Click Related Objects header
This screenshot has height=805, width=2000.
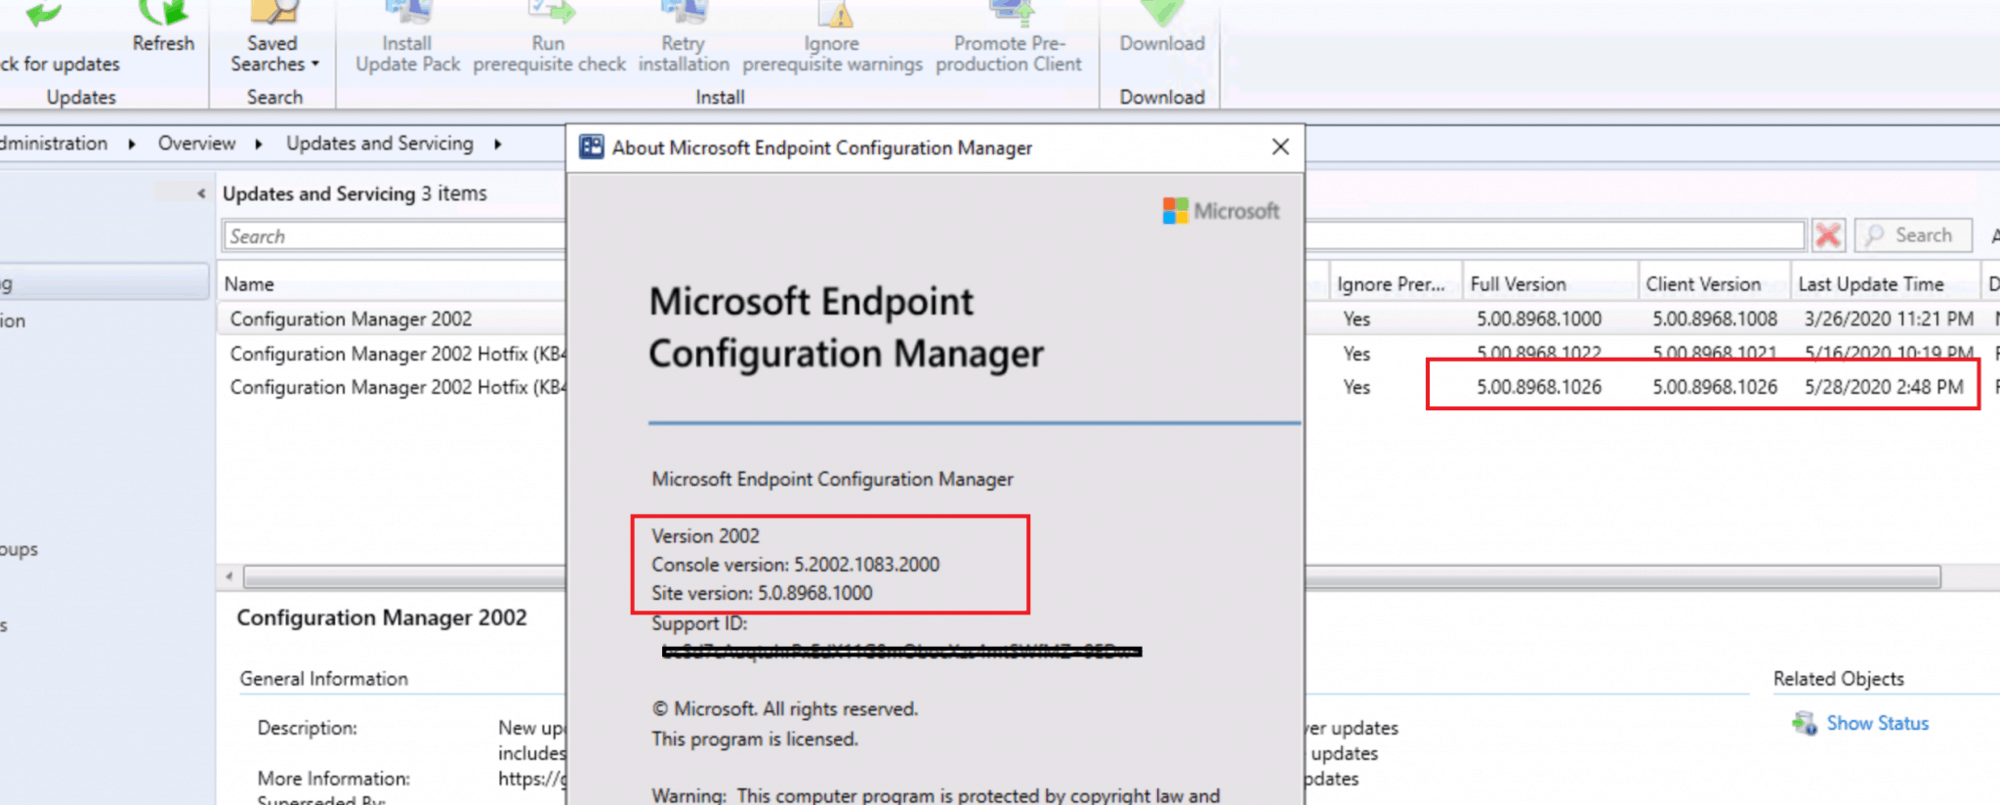coord(1838,679)
